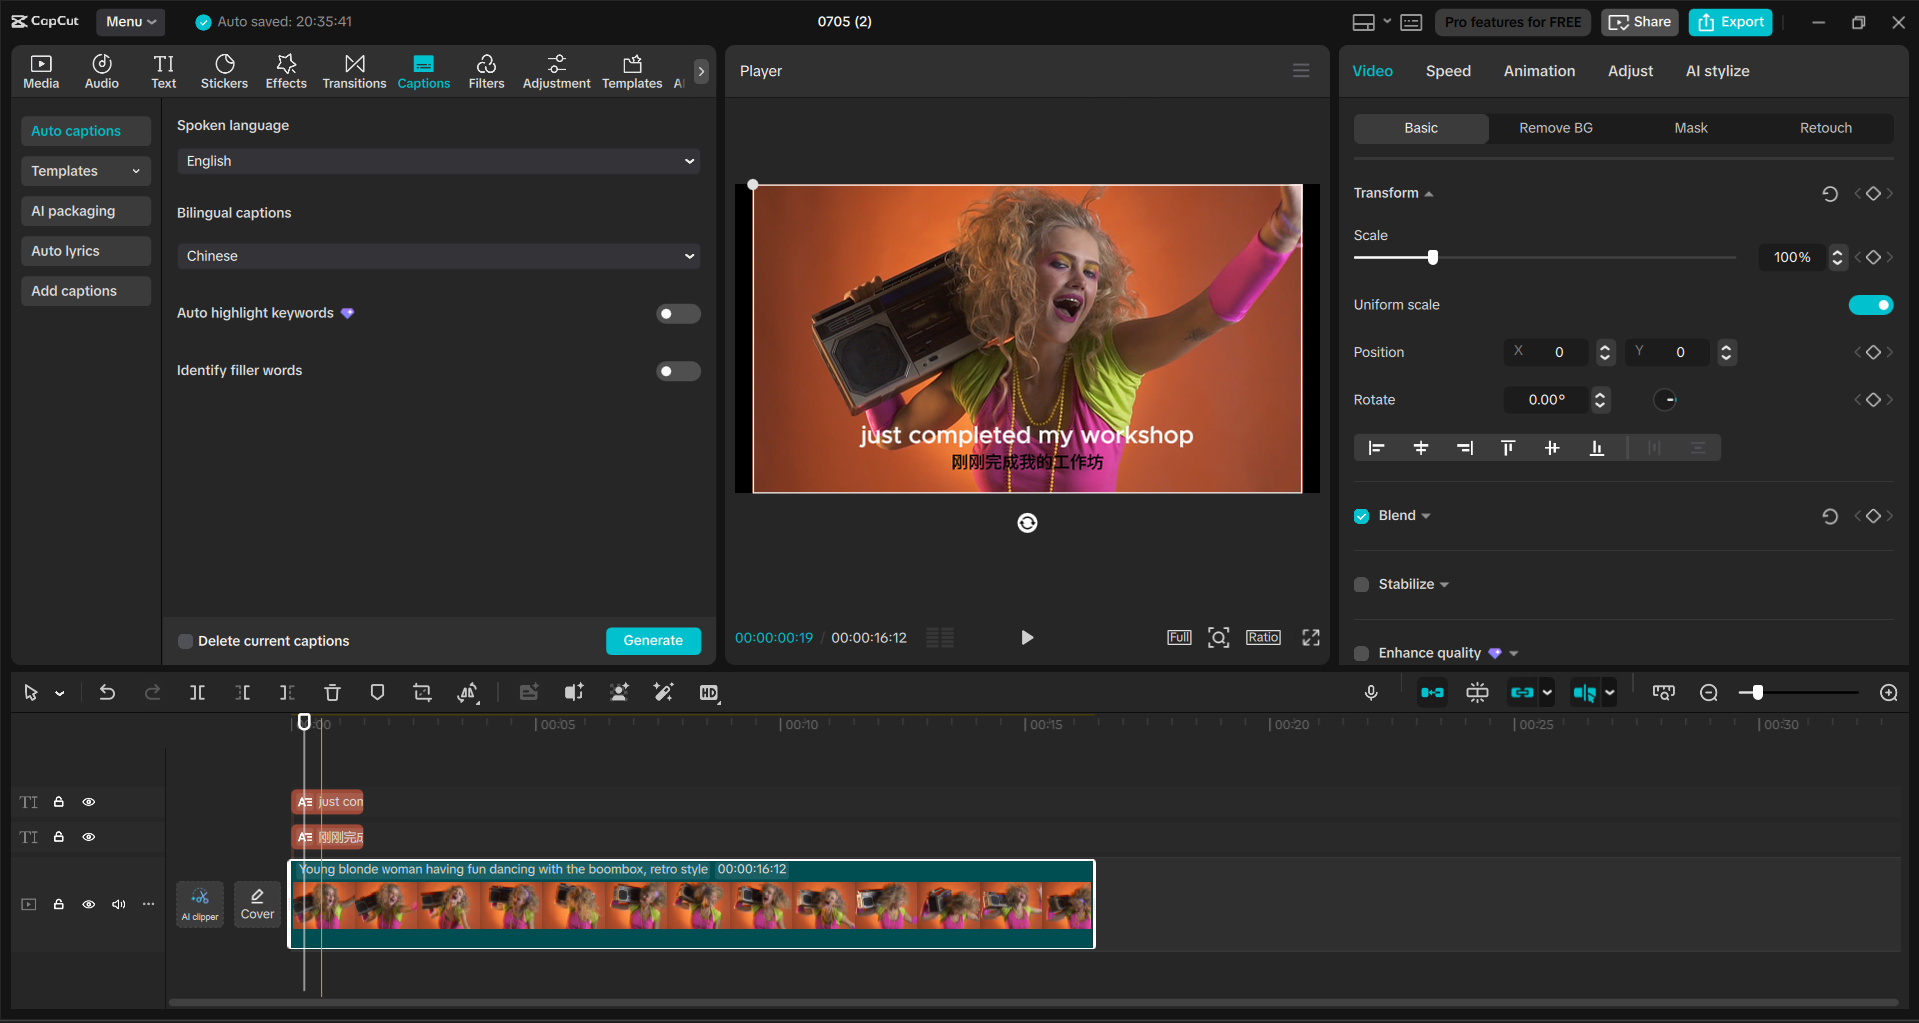Click the align left icon

(1376, 448)
